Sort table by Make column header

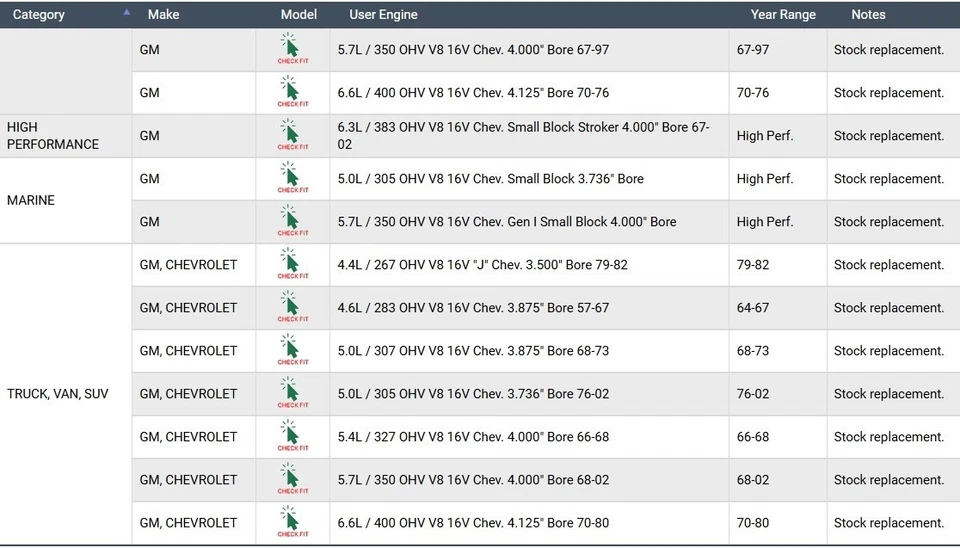pos(163,15)
